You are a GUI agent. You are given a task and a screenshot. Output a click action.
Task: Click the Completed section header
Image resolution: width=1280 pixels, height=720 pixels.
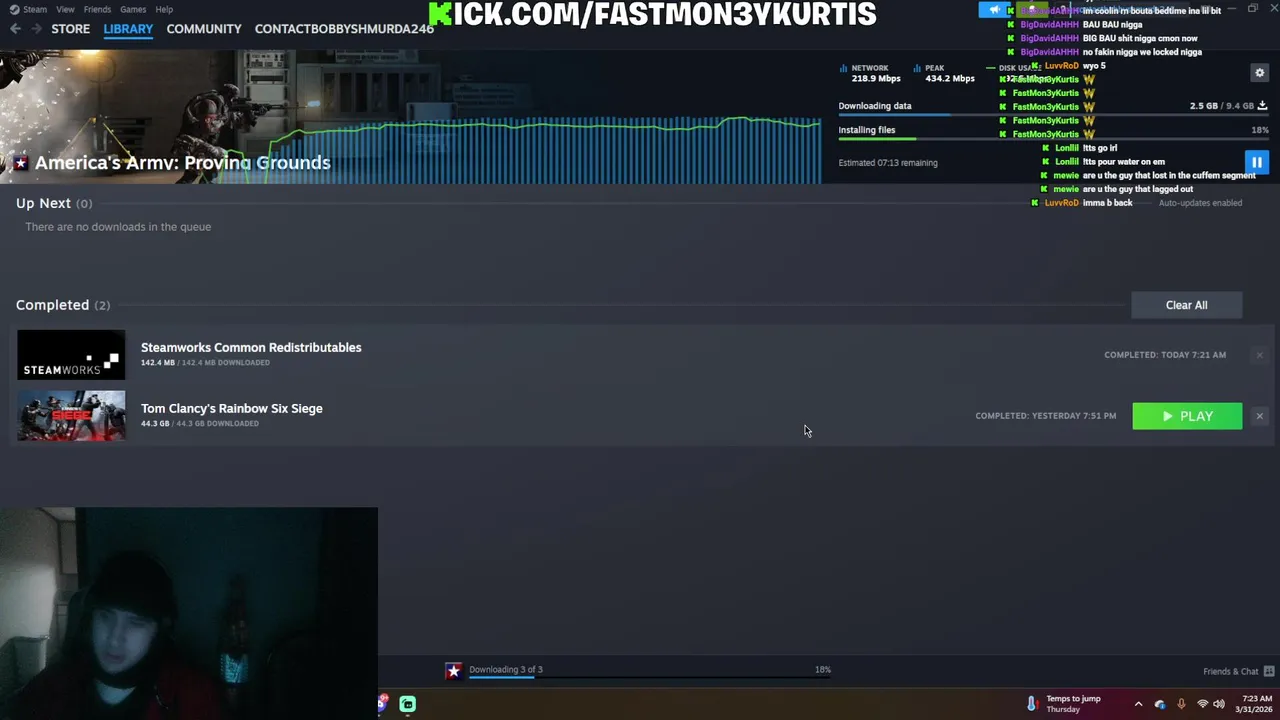point(63,305)
